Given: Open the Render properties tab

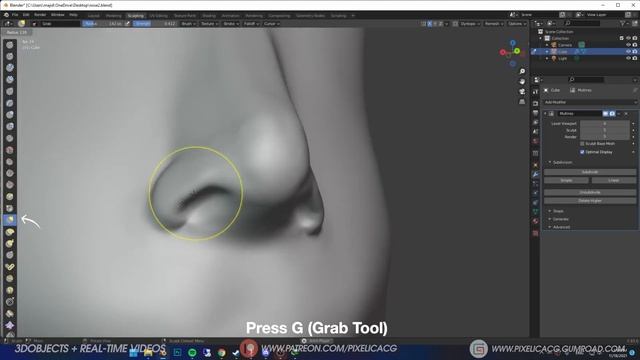Looking at the screenshot, I should point(536,103).
